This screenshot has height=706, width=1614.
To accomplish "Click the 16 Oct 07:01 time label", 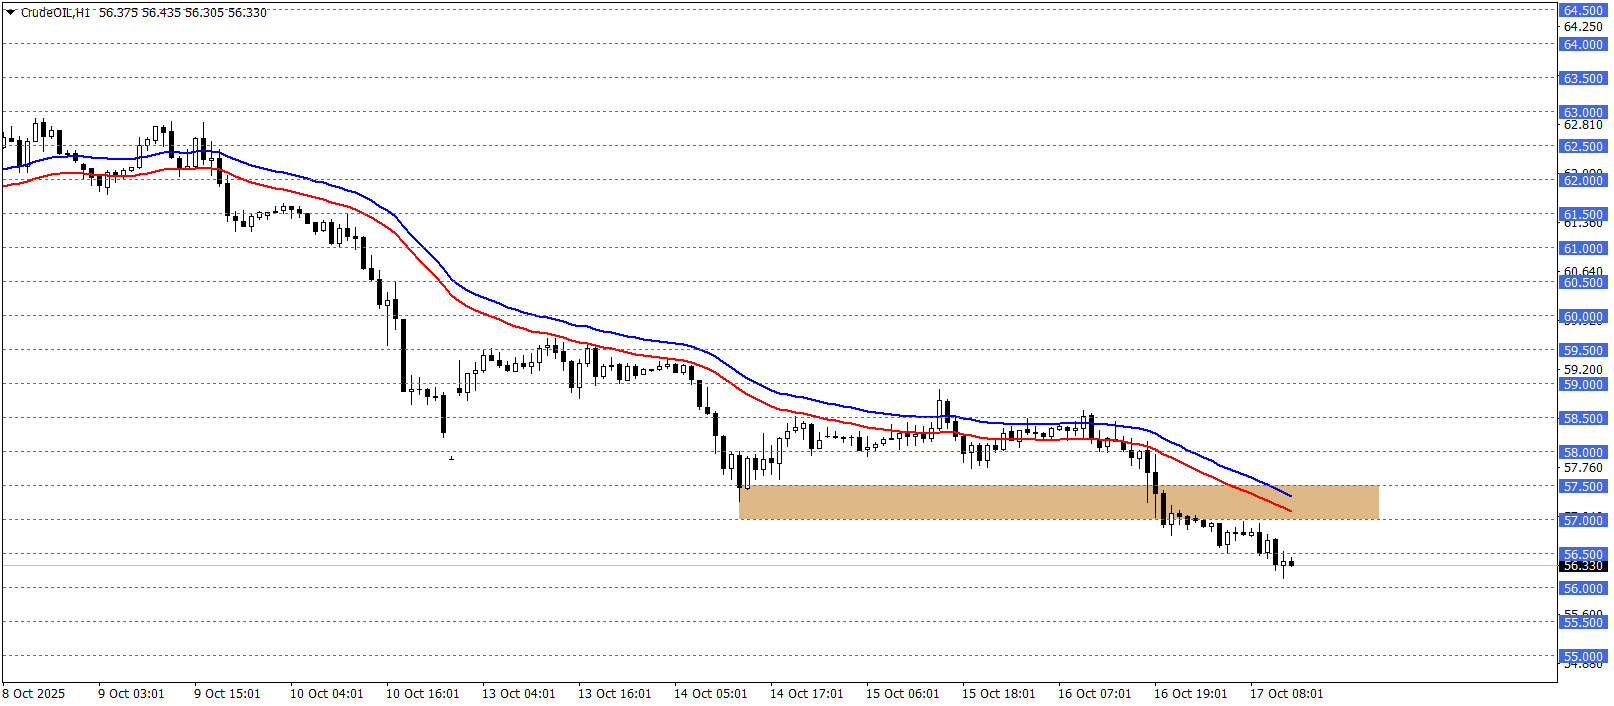I will (x=1094, y=693).
